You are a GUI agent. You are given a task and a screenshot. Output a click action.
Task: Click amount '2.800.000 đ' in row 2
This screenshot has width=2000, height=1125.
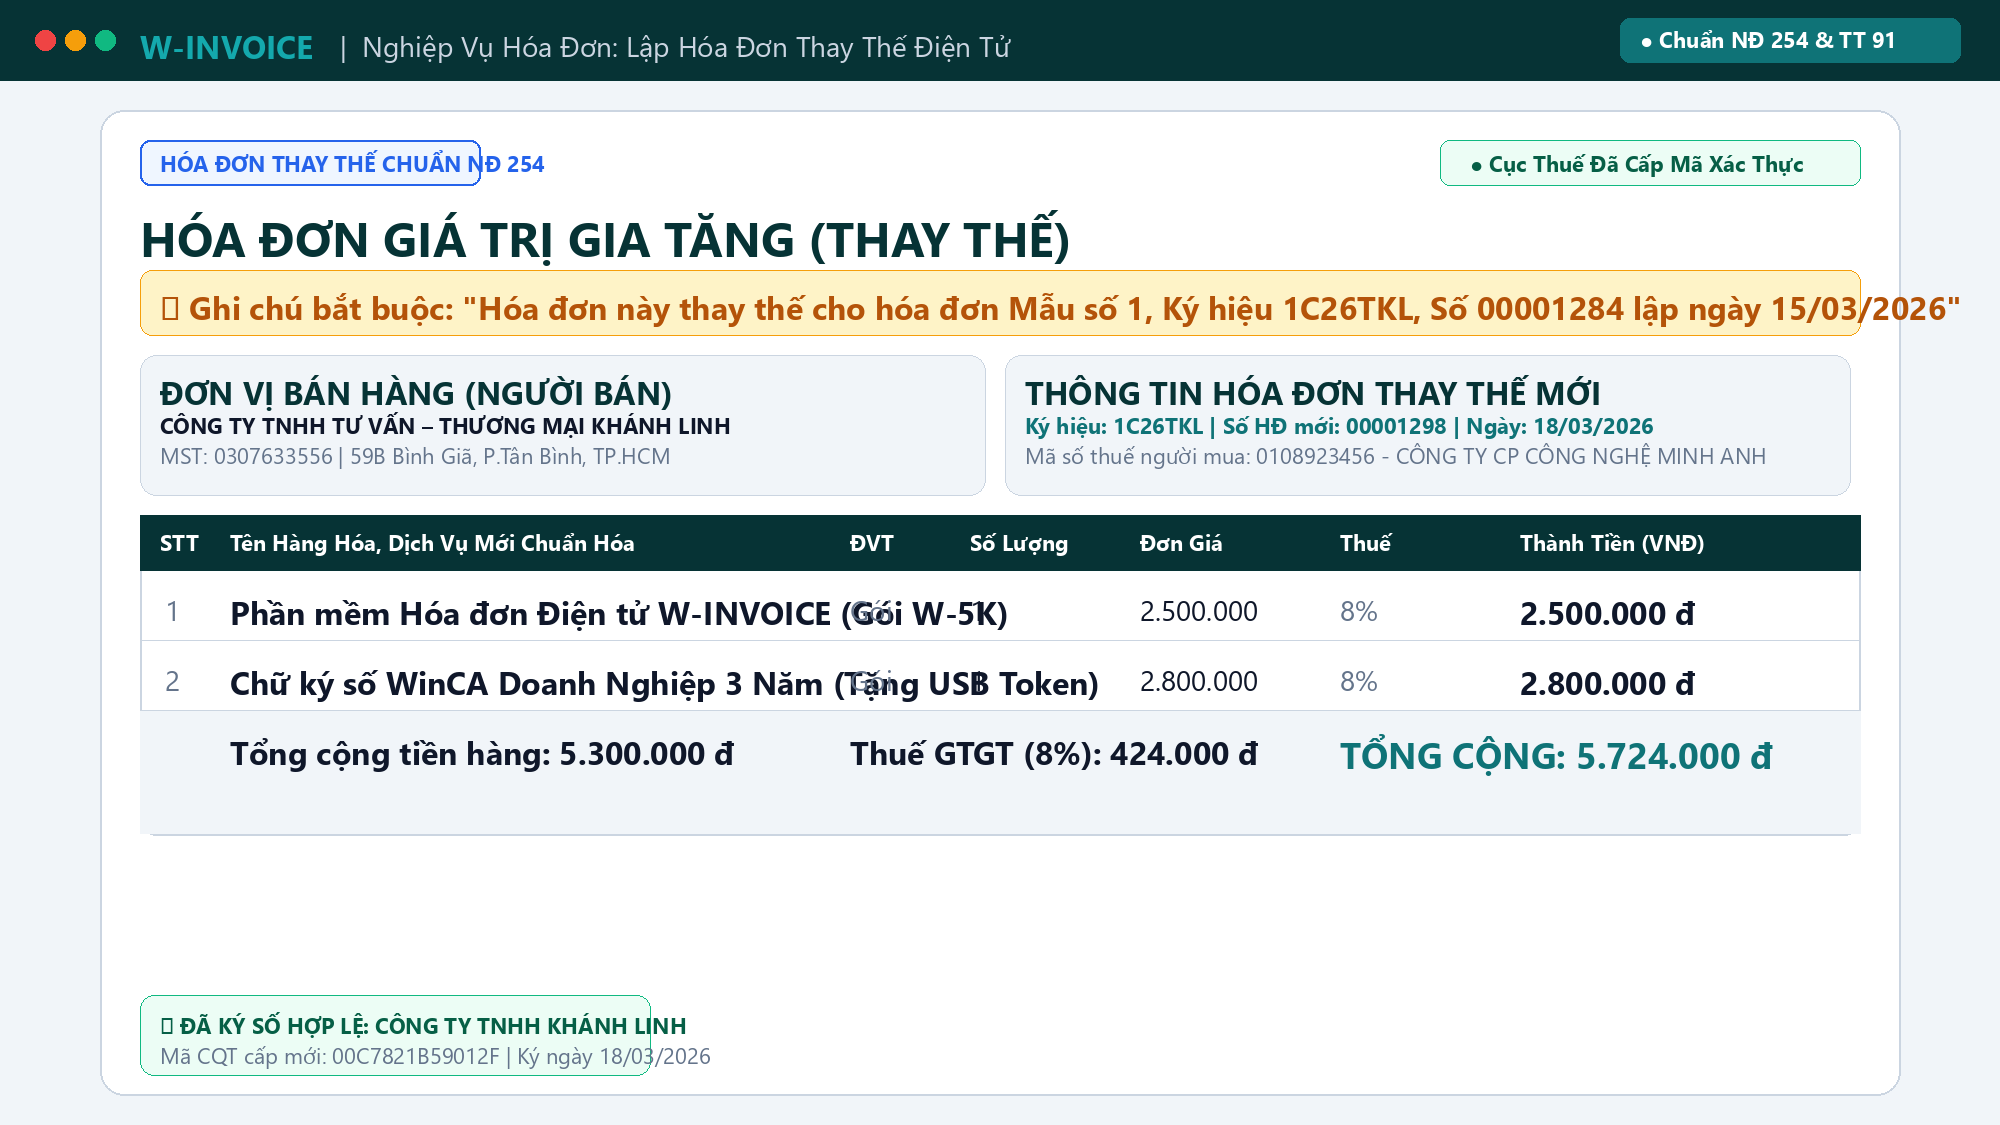[x=1607, y=683]
